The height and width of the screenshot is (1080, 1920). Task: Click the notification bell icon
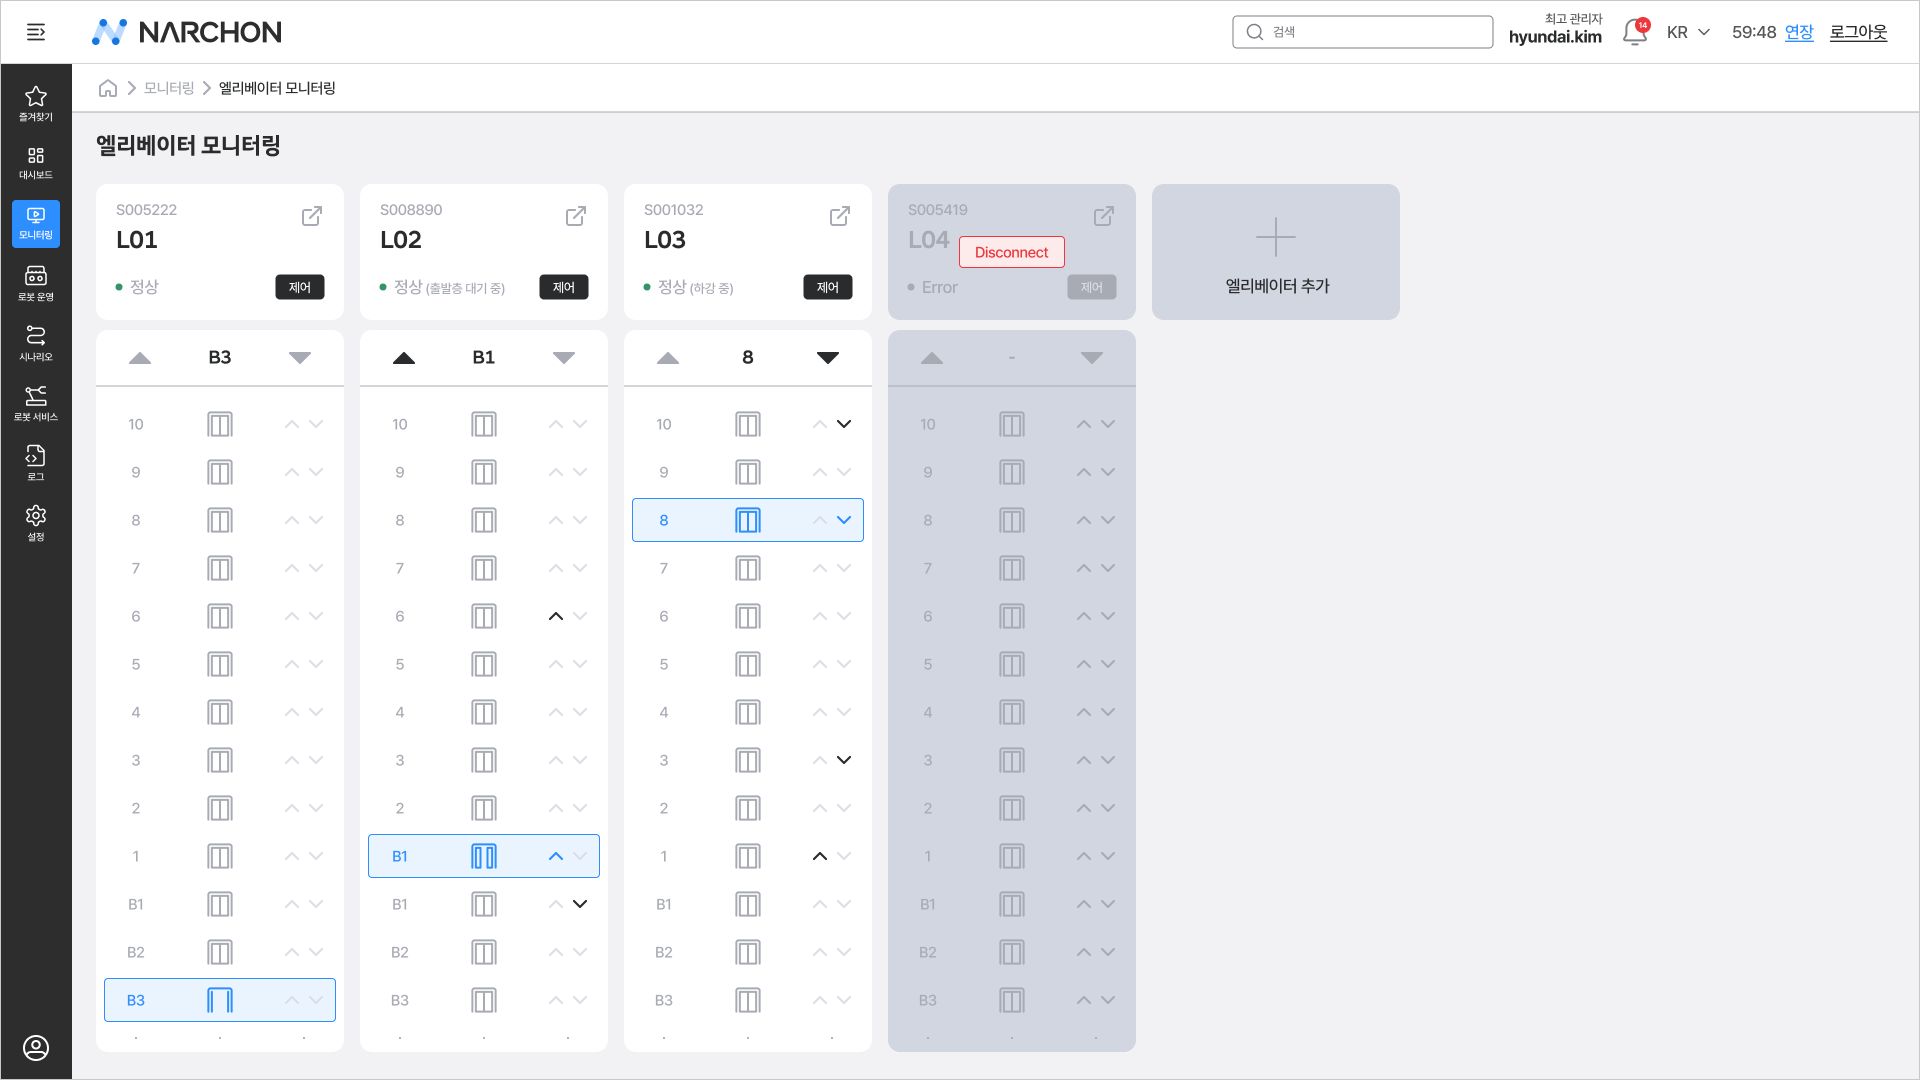click(x=1634, y=32)
